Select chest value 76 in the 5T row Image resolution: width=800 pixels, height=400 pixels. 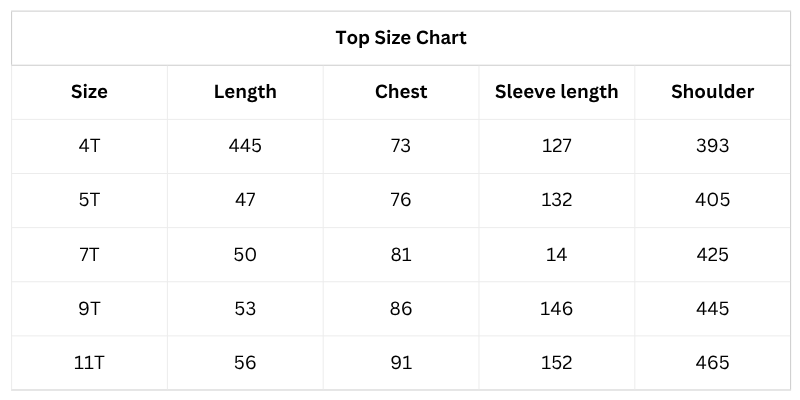point(401,200)
